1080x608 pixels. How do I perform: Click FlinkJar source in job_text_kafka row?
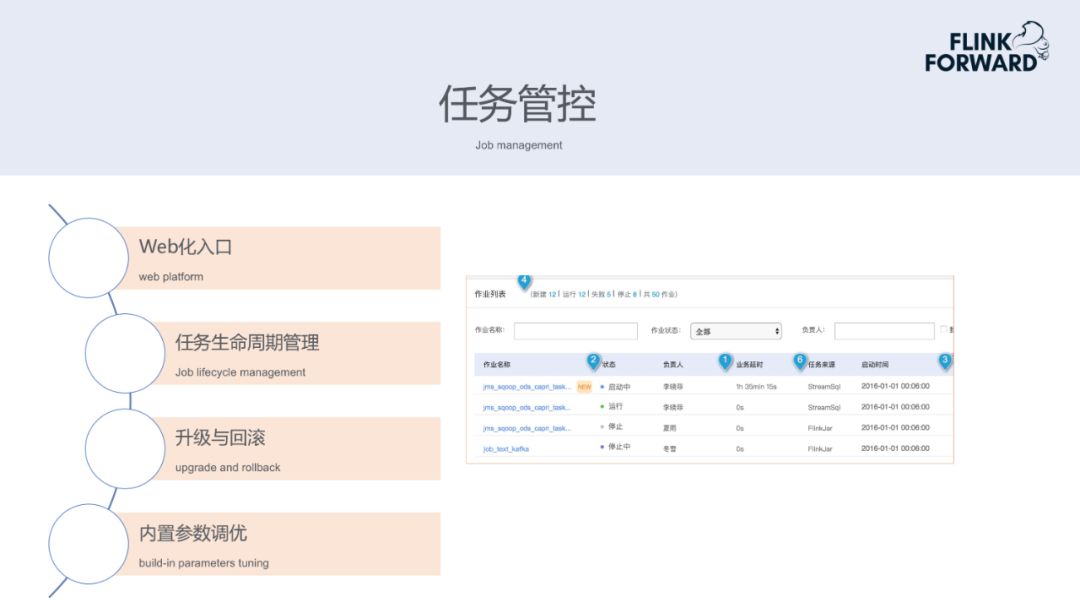click(x=820, y=449)
